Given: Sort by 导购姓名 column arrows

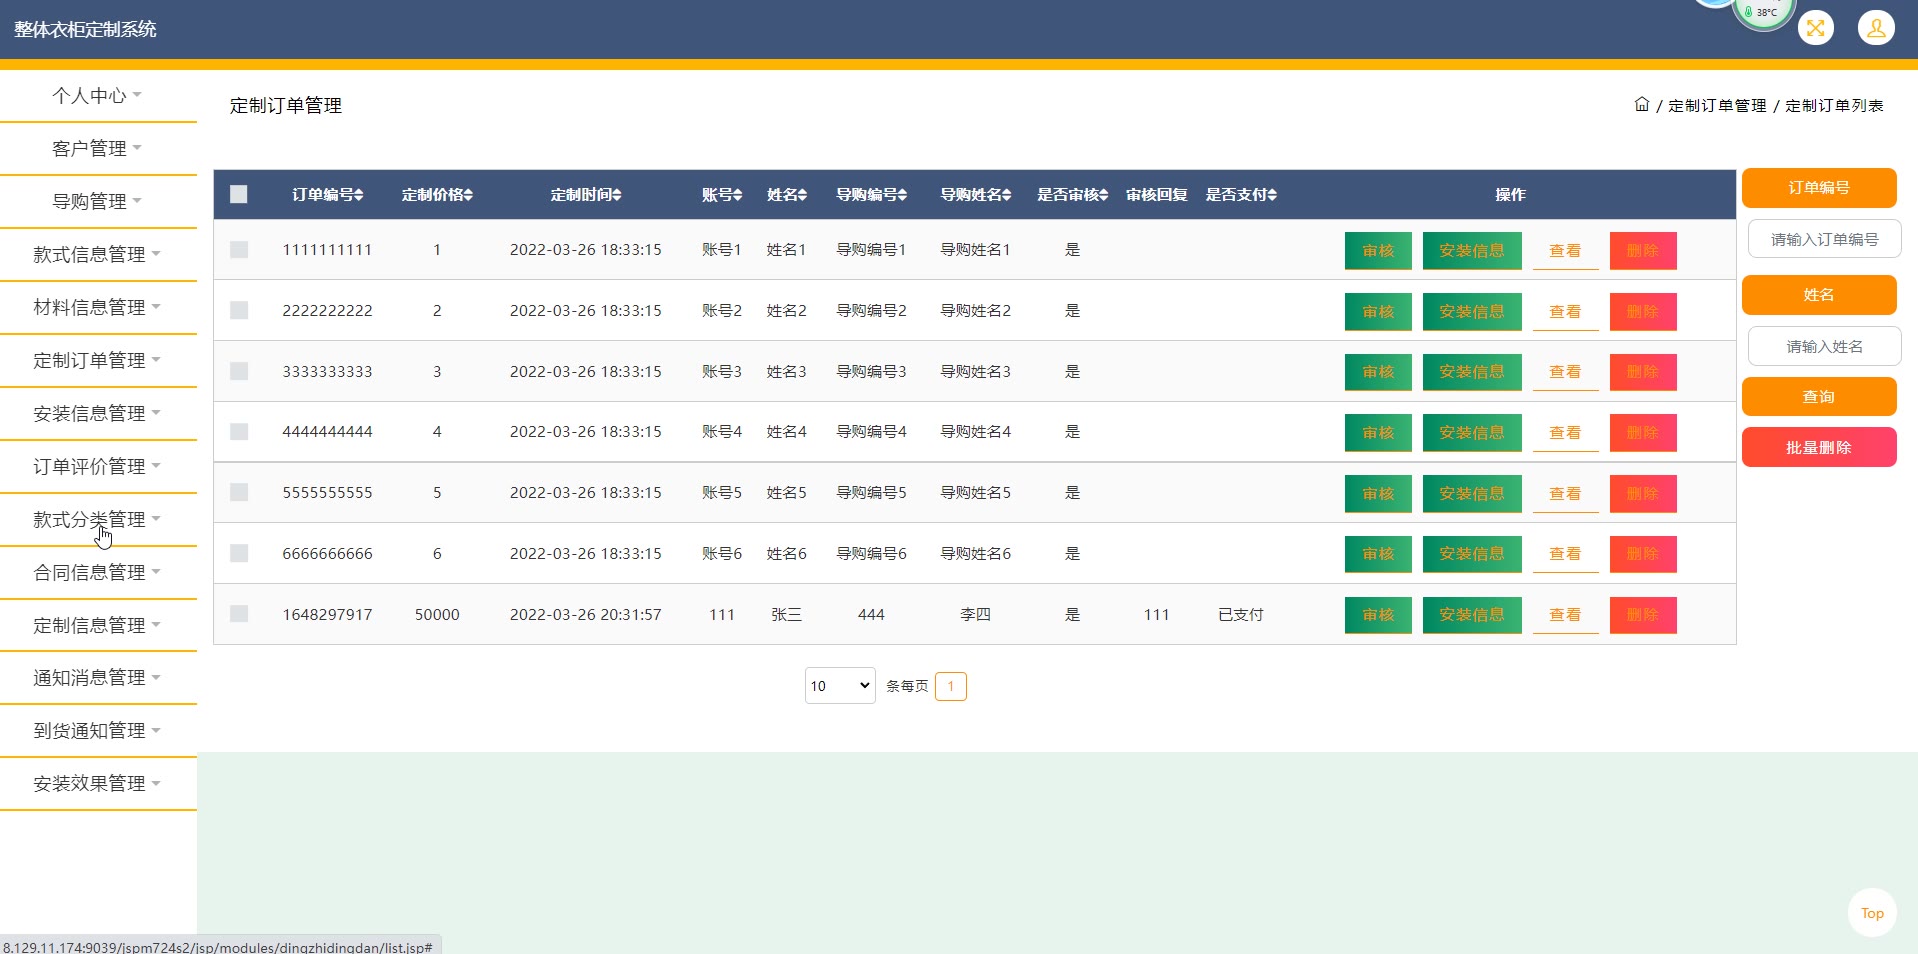Looking at the screenshot, I should click(x=1007, y=195).
